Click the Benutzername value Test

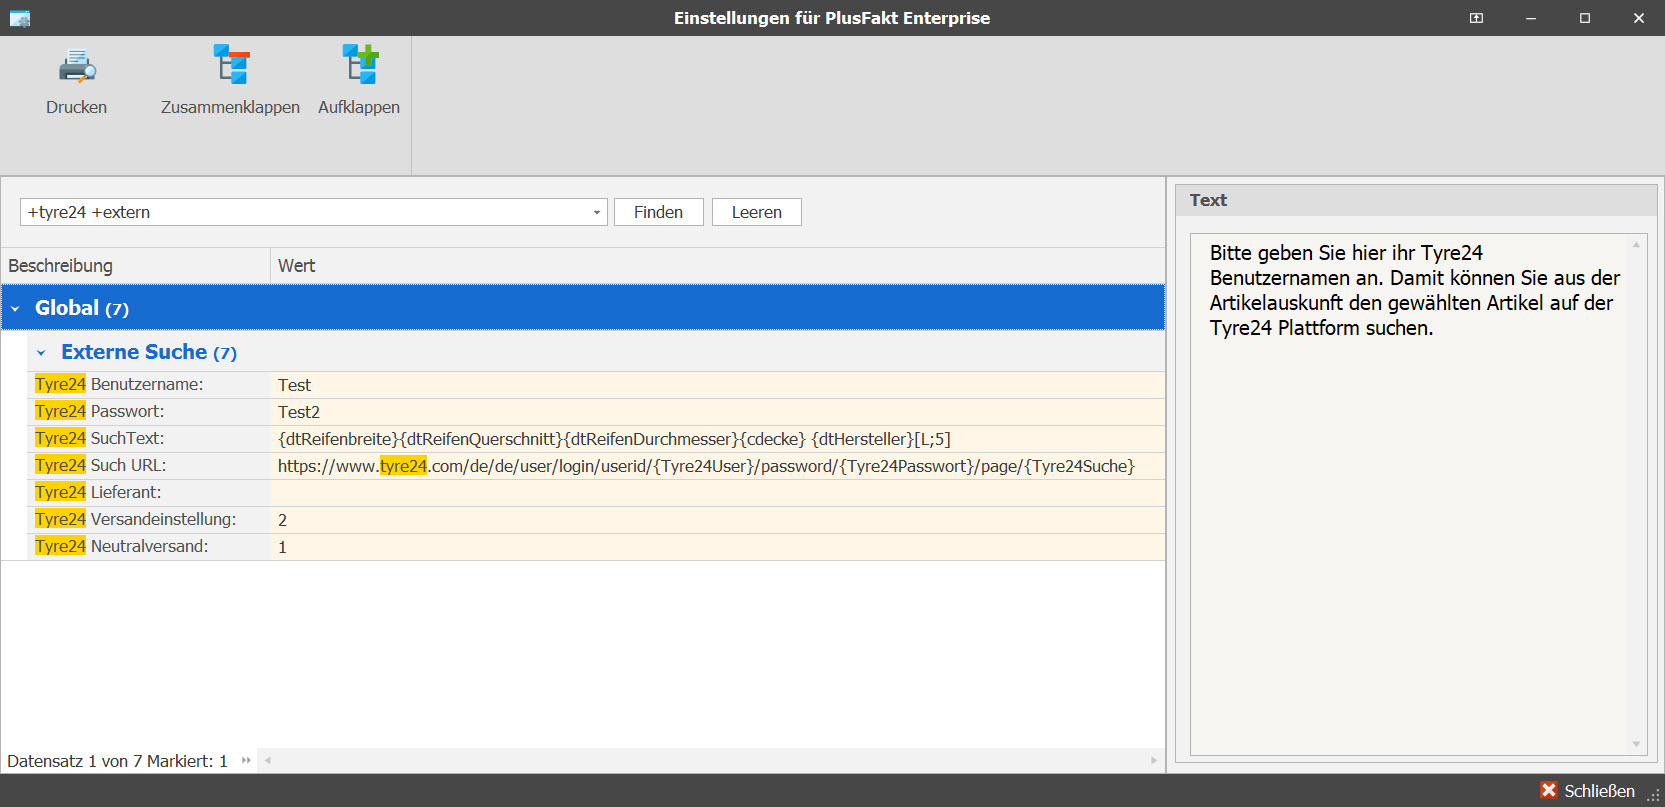pyautogui.click(x=294, y=385)
